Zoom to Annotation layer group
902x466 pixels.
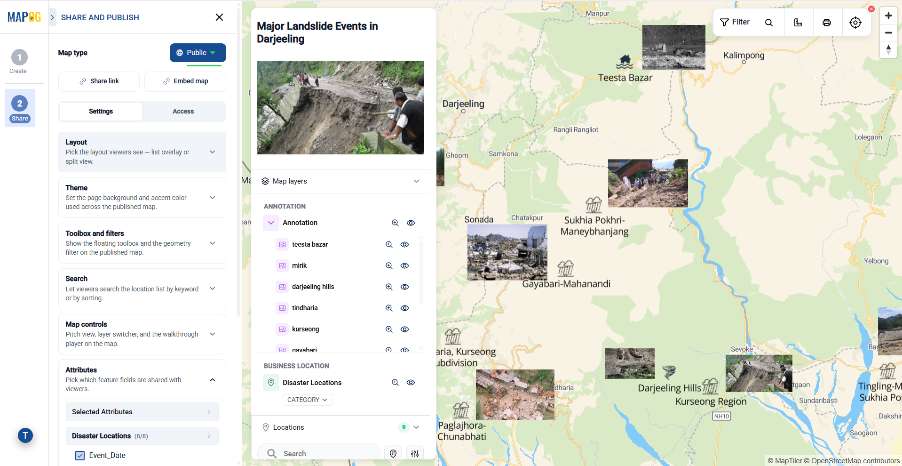click(395, 223)
